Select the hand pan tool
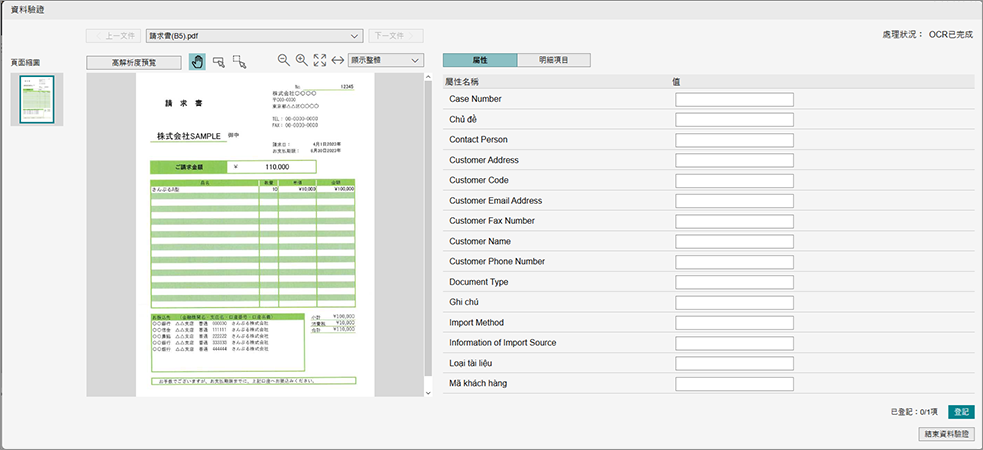Screen dimensions: 983x450 197,62
